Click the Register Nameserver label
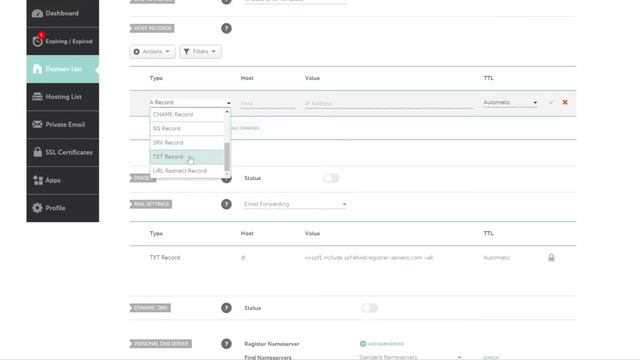640x360 pixels. point(272,344)
